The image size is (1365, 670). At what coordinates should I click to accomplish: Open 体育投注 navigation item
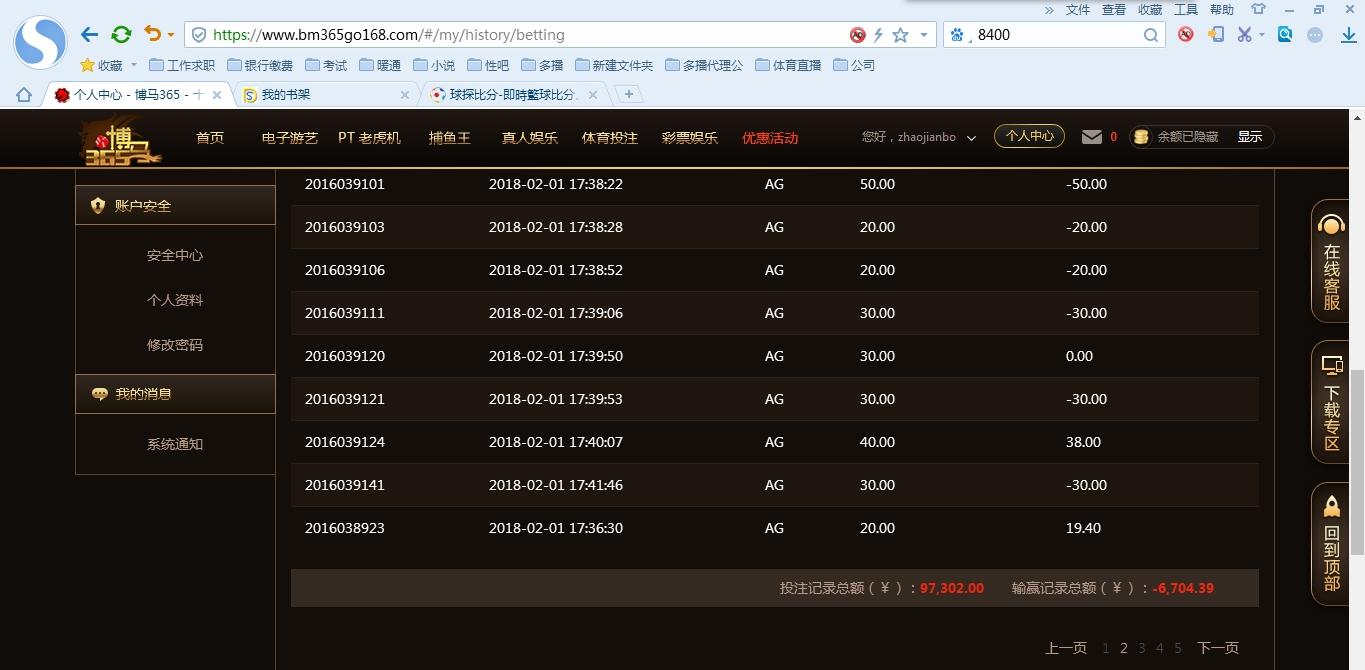[610, 138]
